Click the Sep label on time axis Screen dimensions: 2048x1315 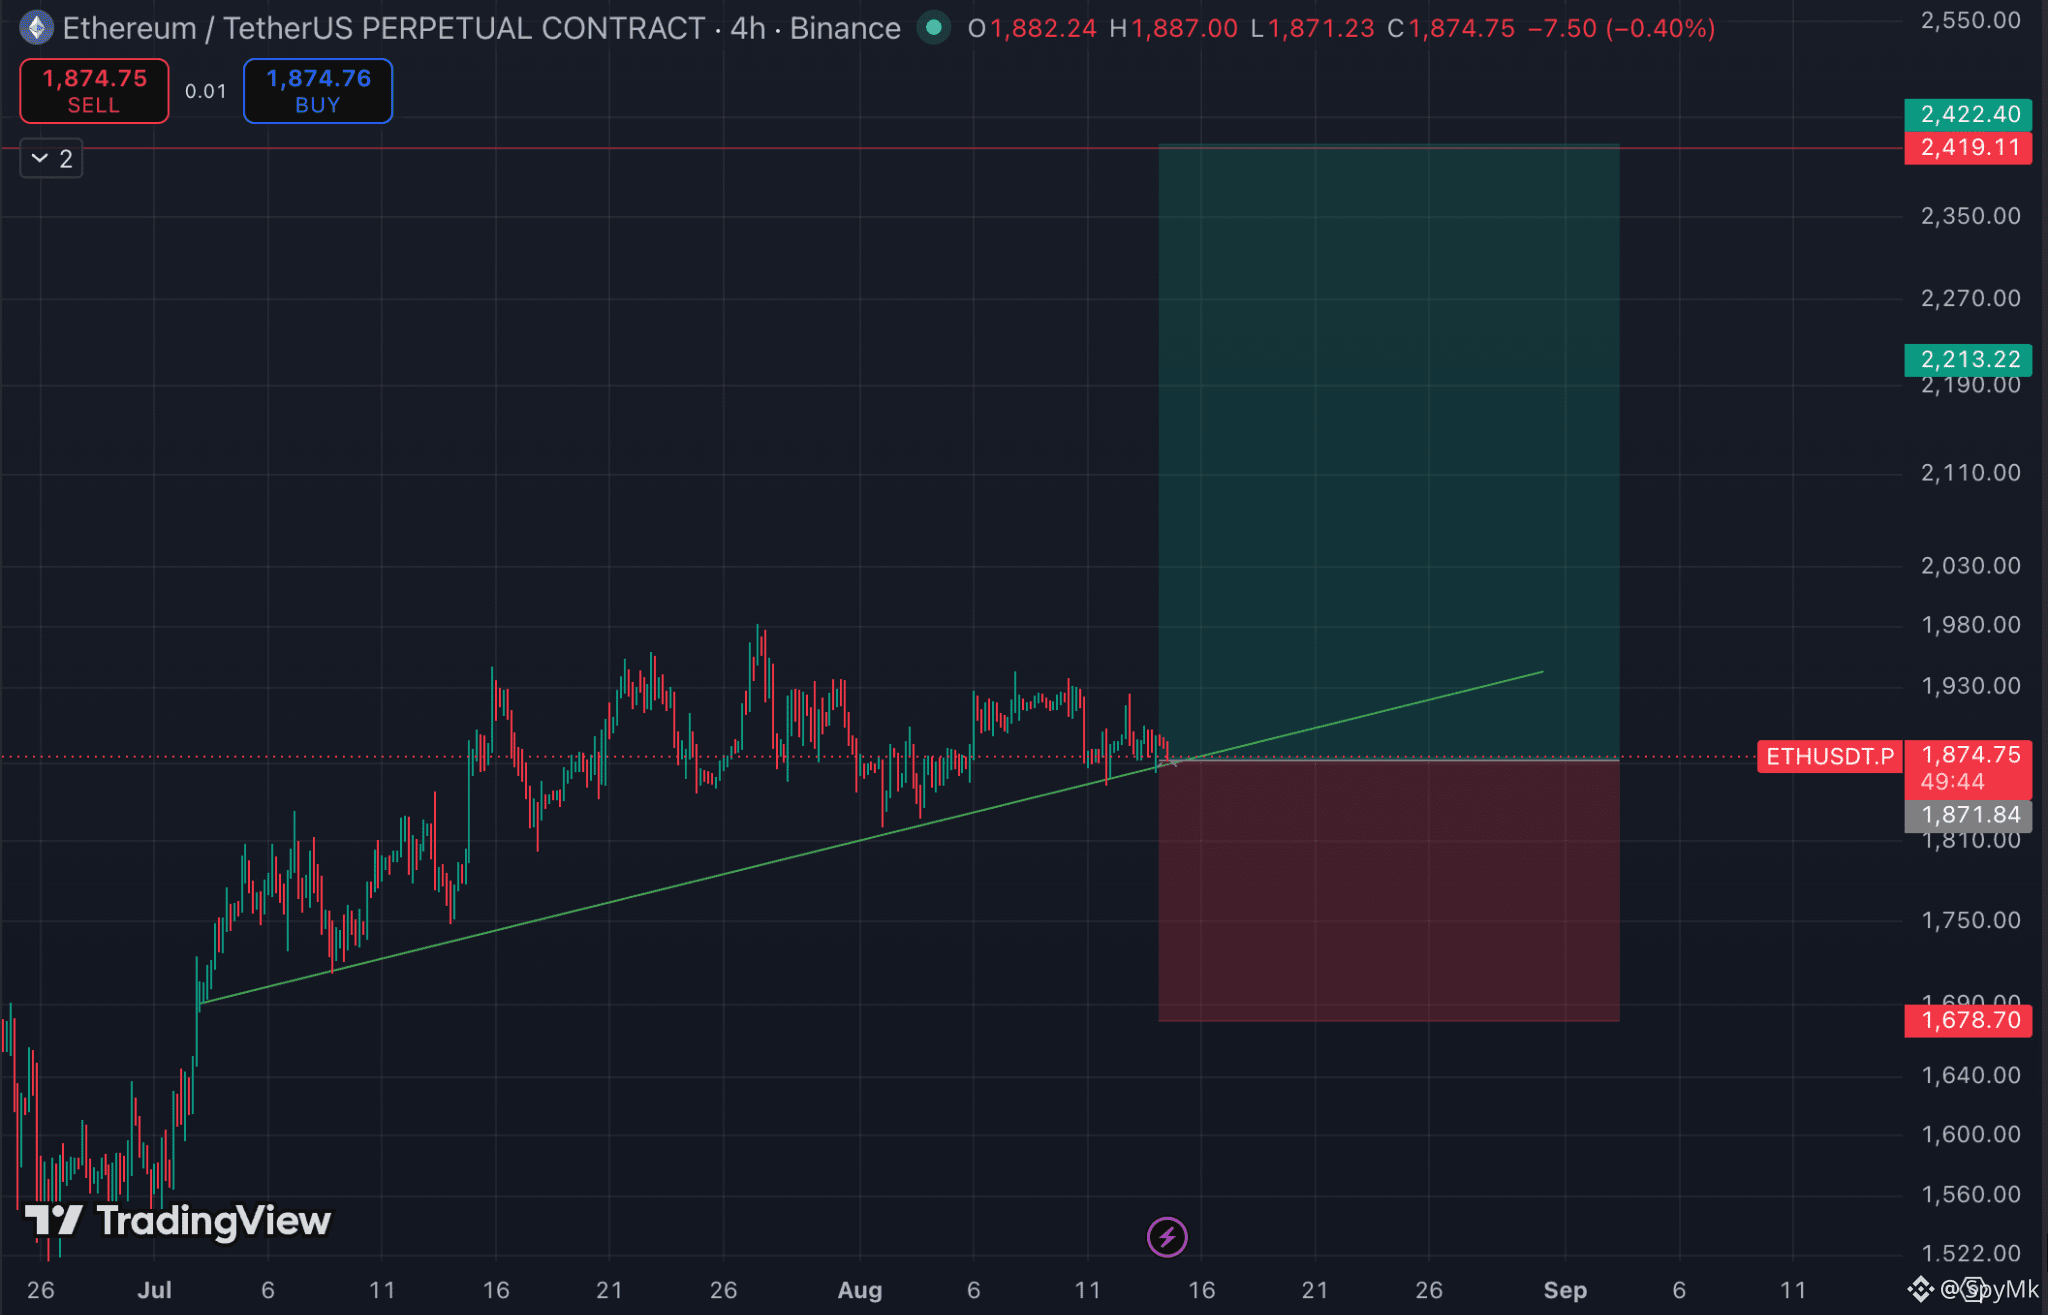tap(1565, 1290)
